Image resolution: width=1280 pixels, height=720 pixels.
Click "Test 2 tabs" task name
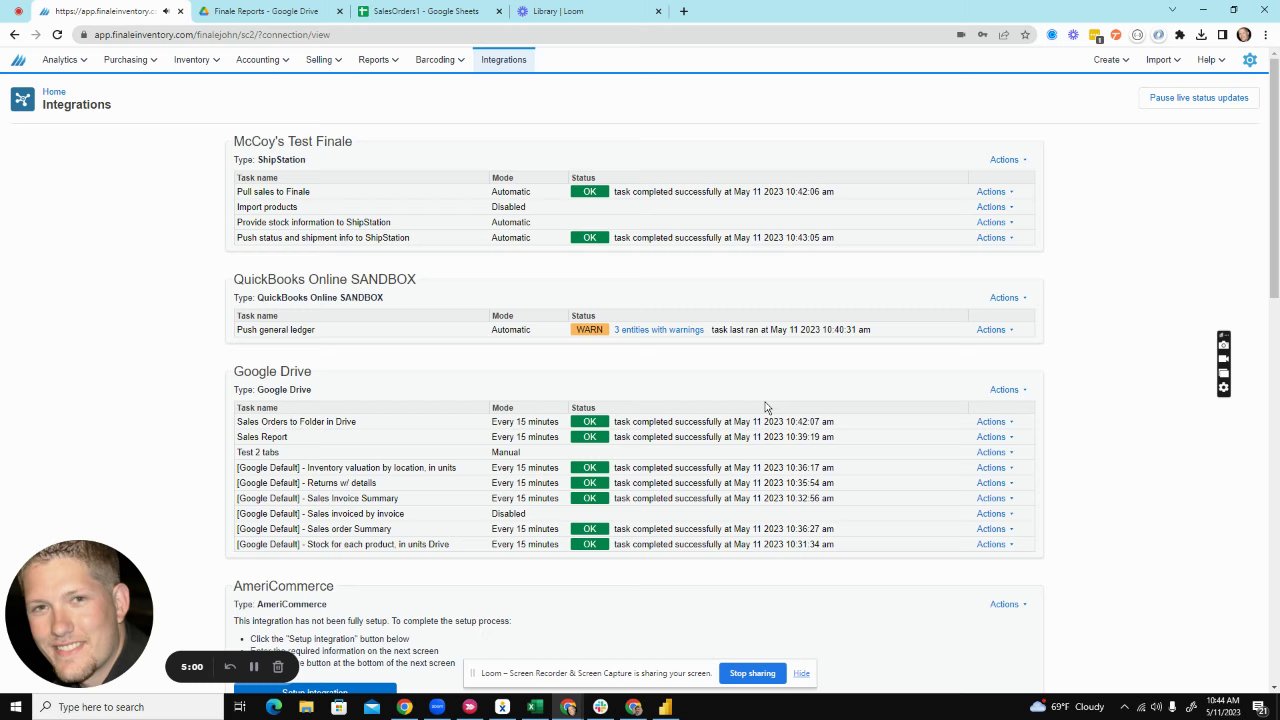pyautogui.click(x=258, y=453)
